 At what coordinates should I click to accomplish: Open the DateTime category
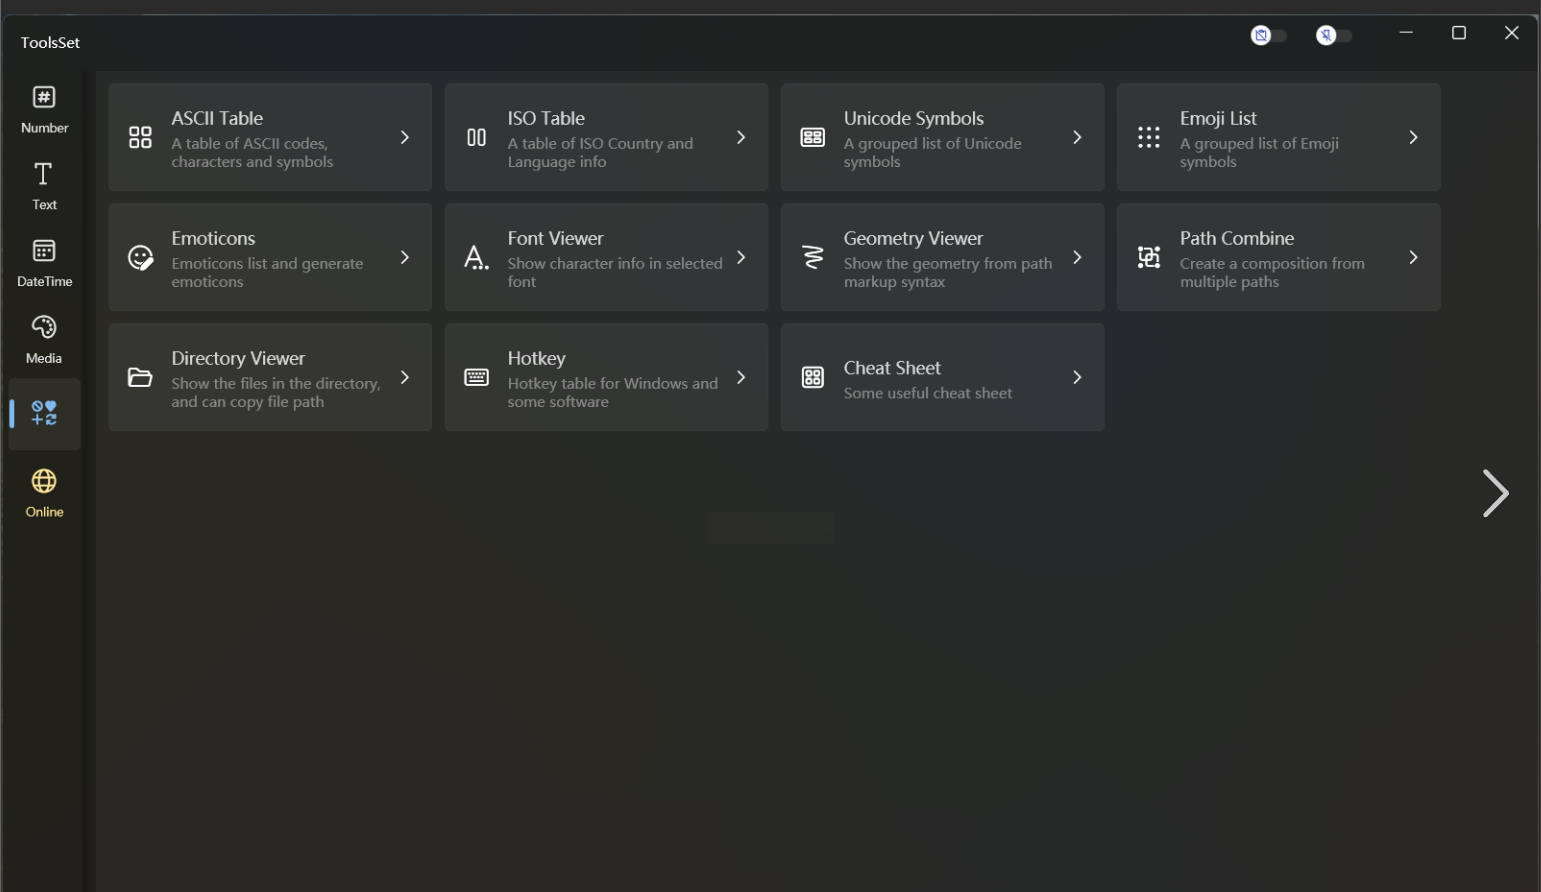coord(44,263)
